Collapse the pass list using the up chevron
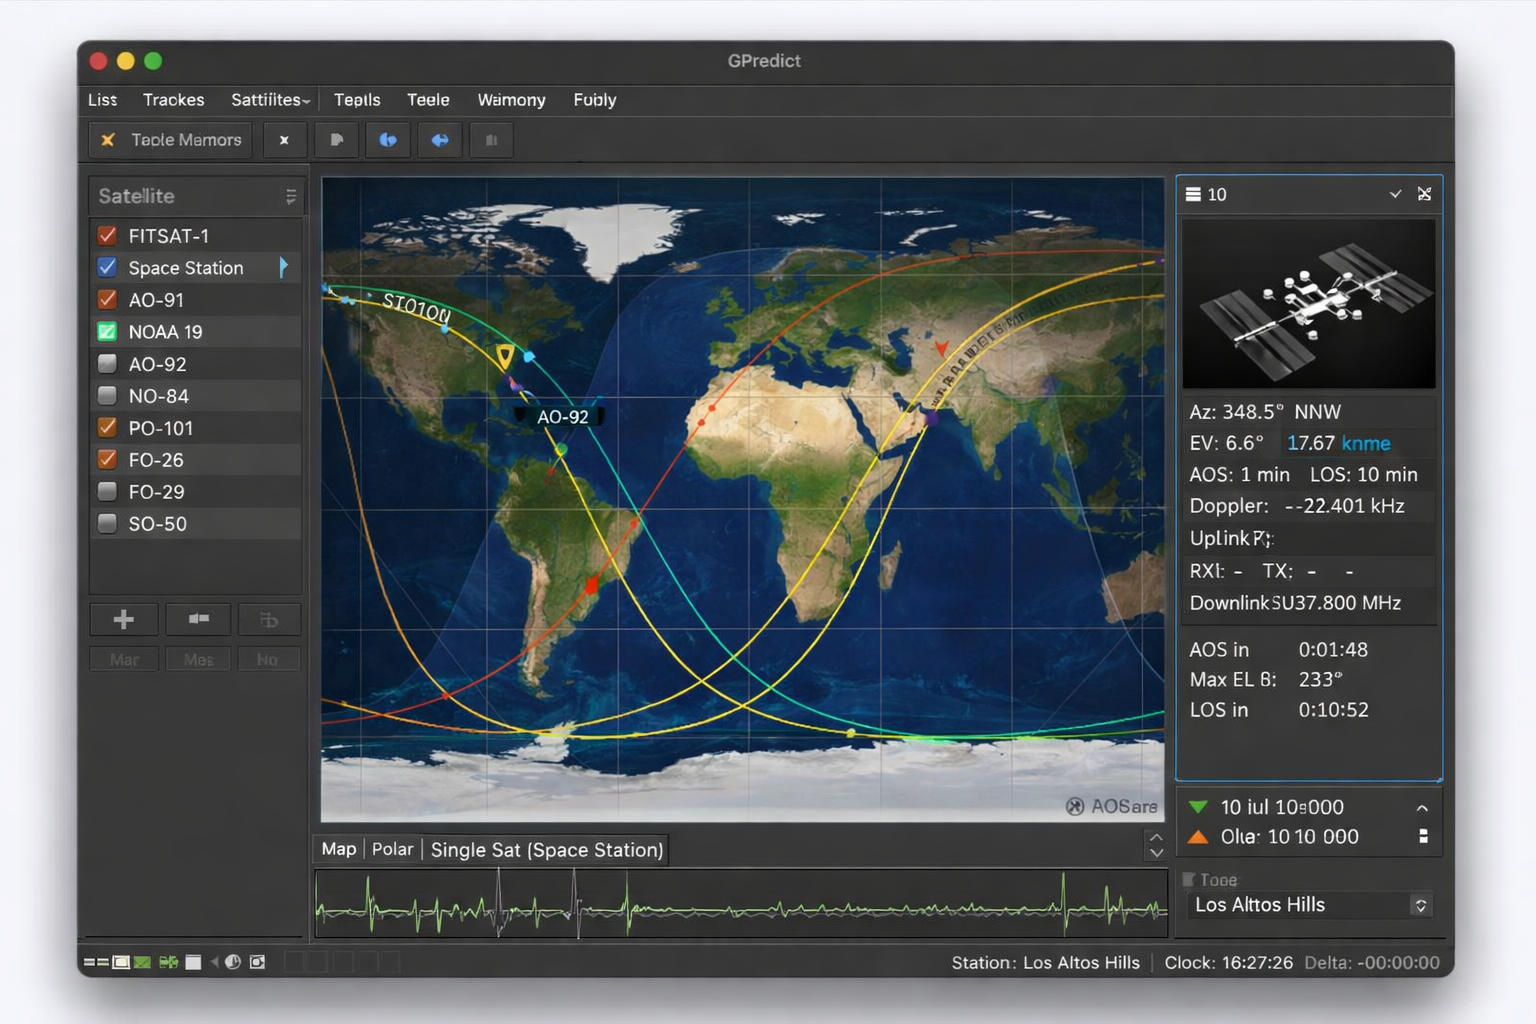Screen dimensions: 1536x1024 pyautogui.click(x=1423, y=807)
